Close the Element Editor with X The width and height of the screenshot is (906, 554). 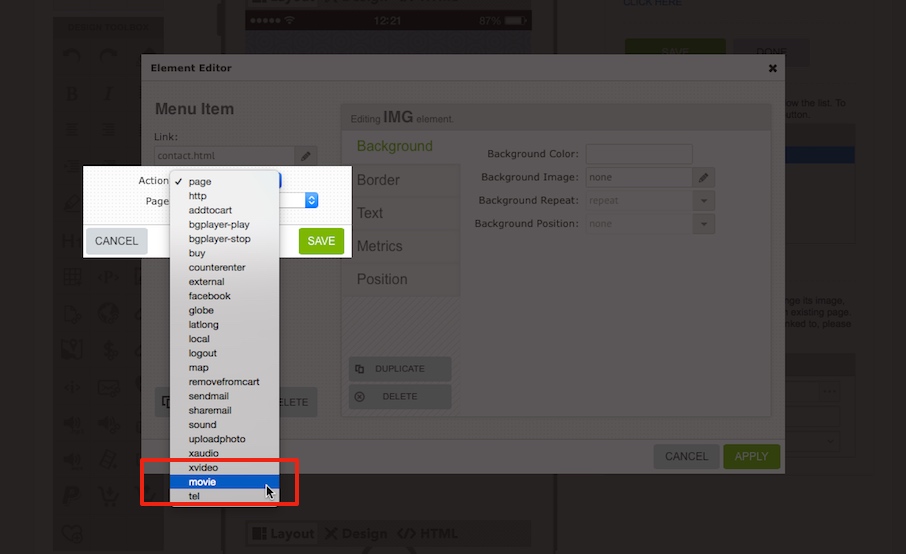[x=773, y=68]
